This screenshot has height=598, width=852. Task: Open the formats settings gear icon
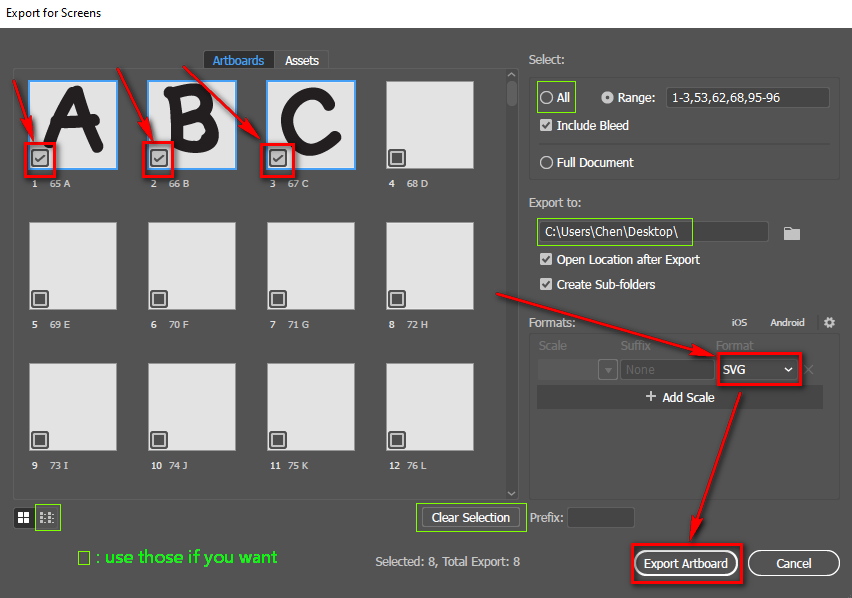click(829, 323)
